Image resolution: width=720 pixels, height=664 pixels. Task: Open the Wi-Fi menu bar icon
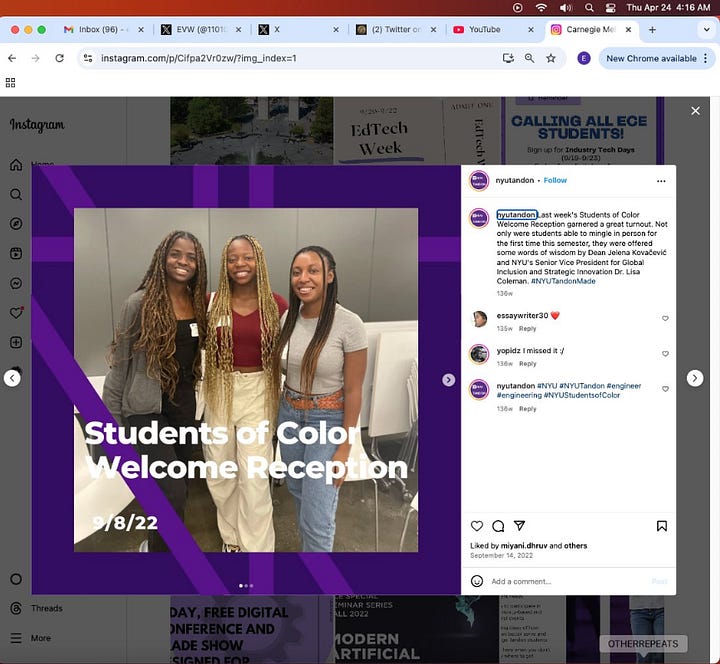tap(541, 7)
